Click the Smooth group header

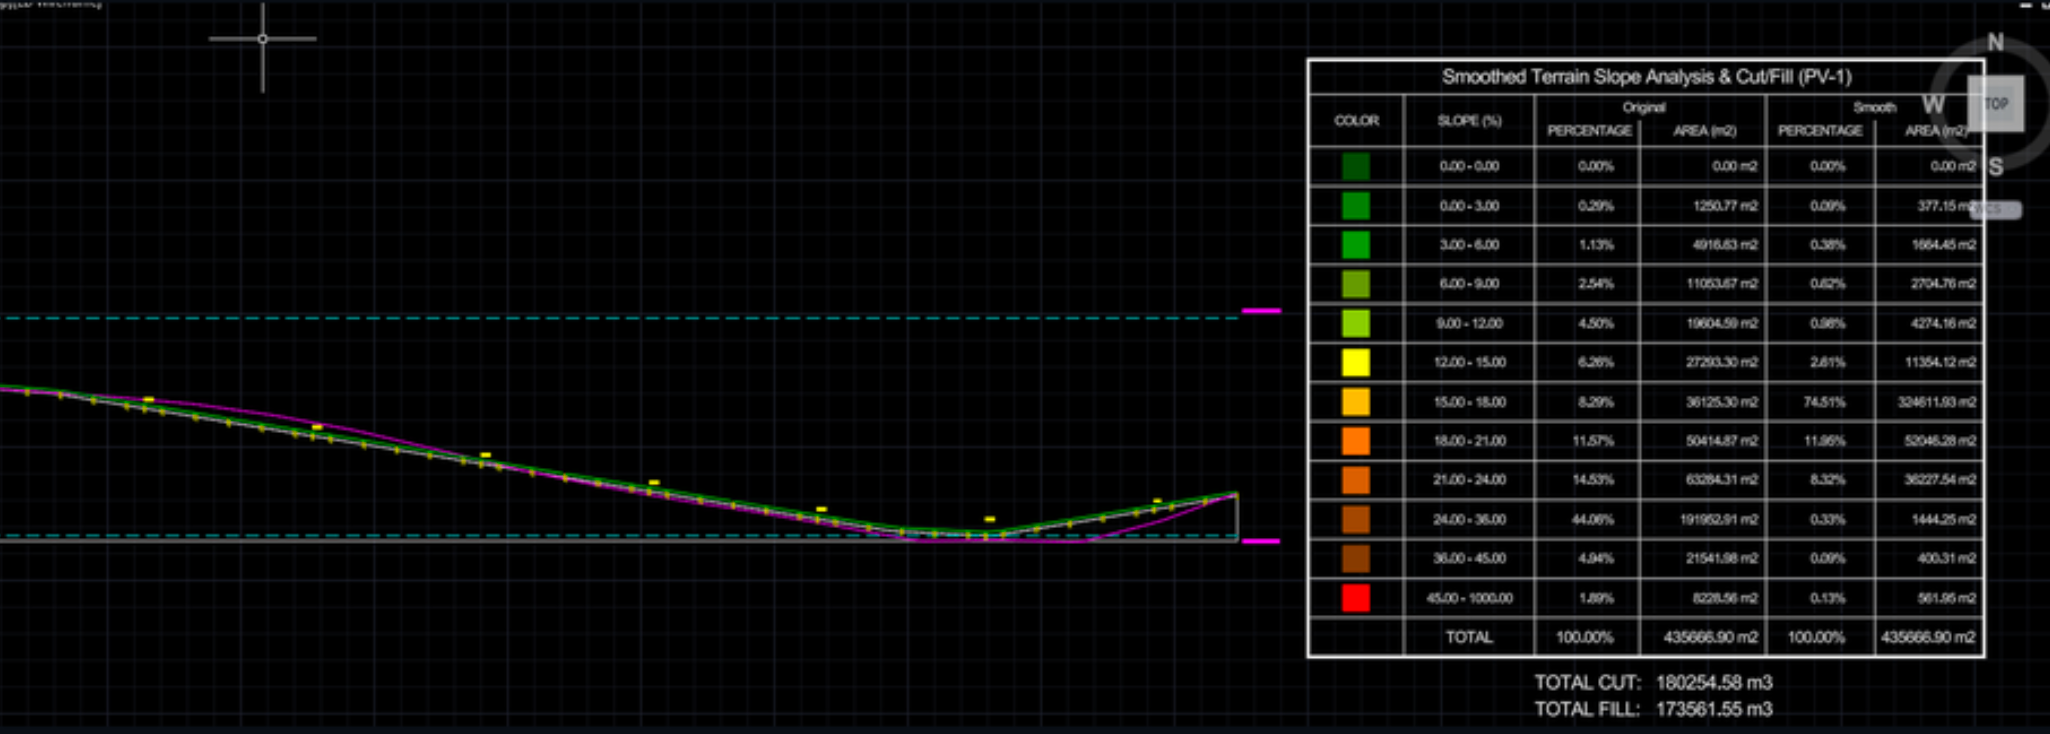1874,107
